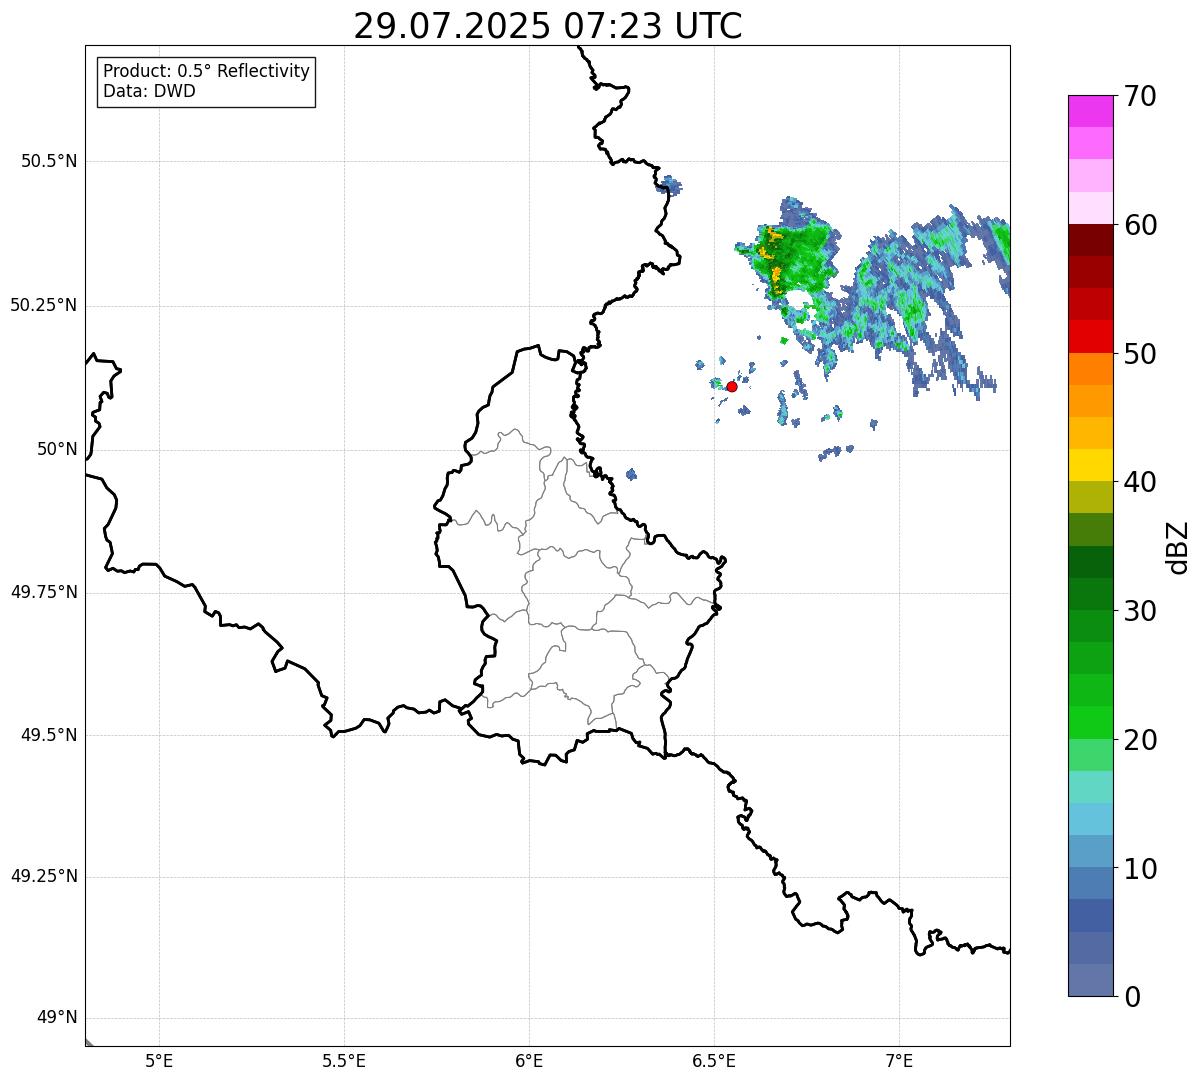Click the 49.5°N latitude label
The height and width of the screenshot is (1081, 1202).
(49, 735)
